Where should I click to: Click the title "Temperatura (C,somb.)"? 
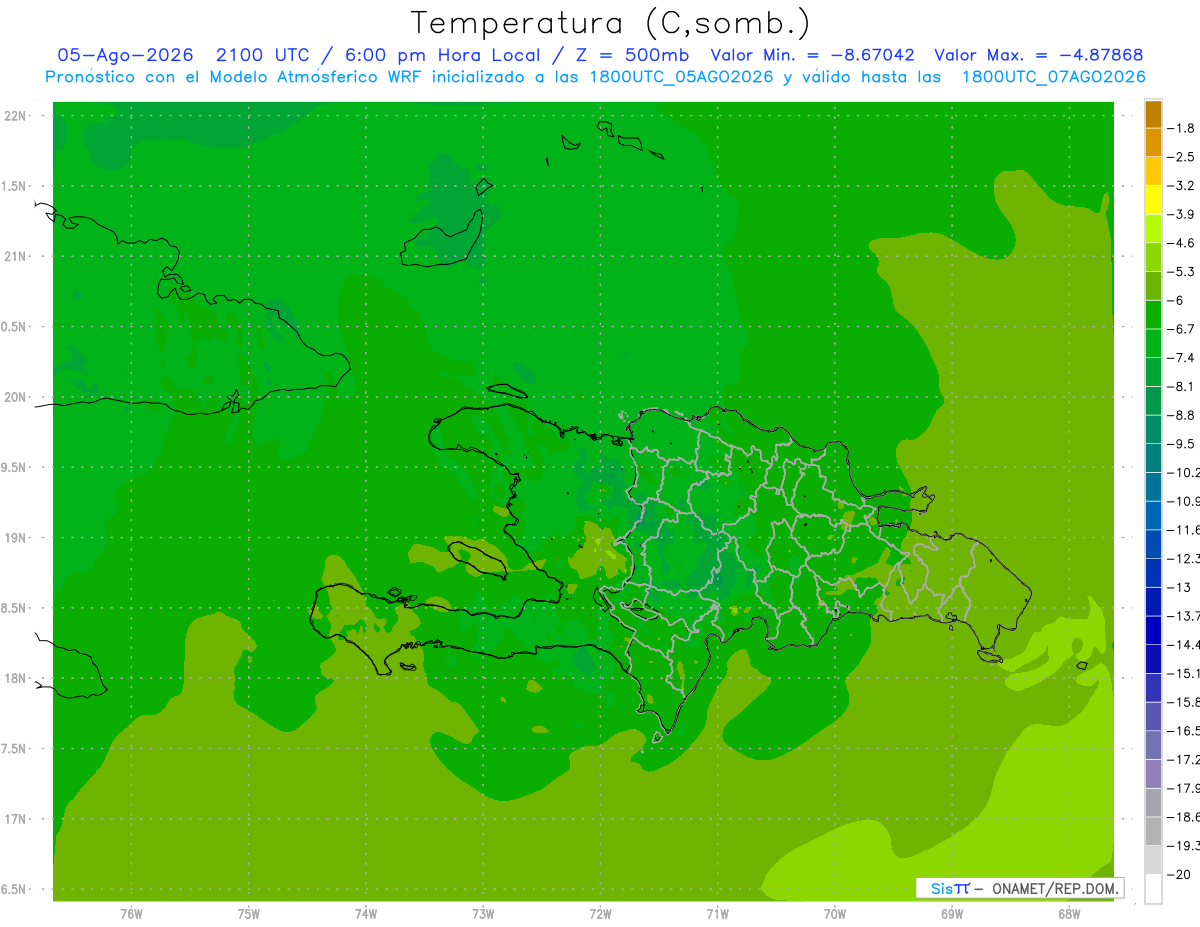click(611, 23)
